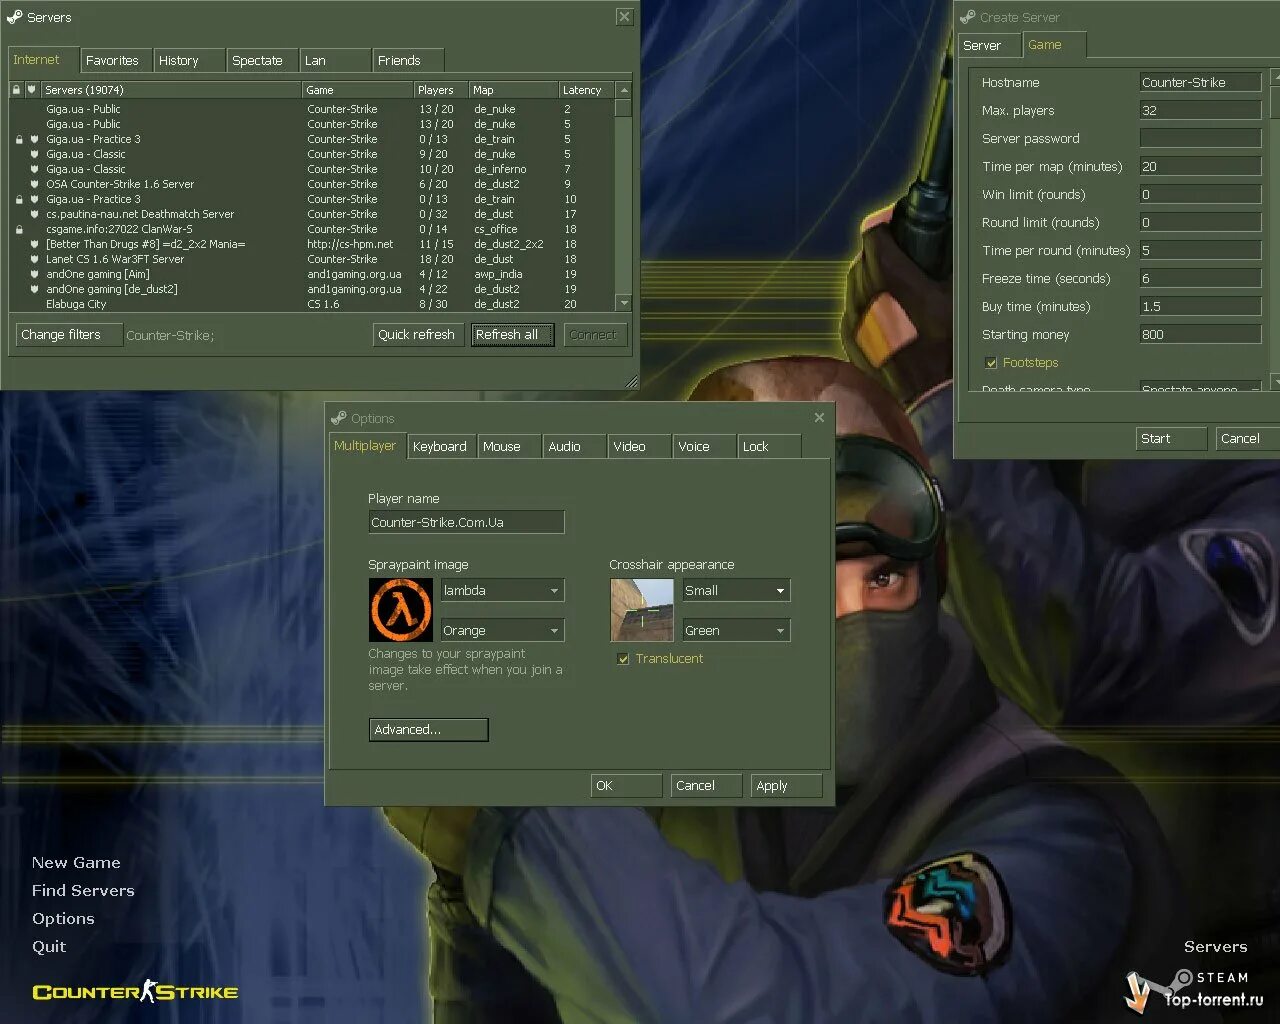Sort server list by Players column
The height and width of the screenshot is (1024, 1280).
(x=441, y=90)
